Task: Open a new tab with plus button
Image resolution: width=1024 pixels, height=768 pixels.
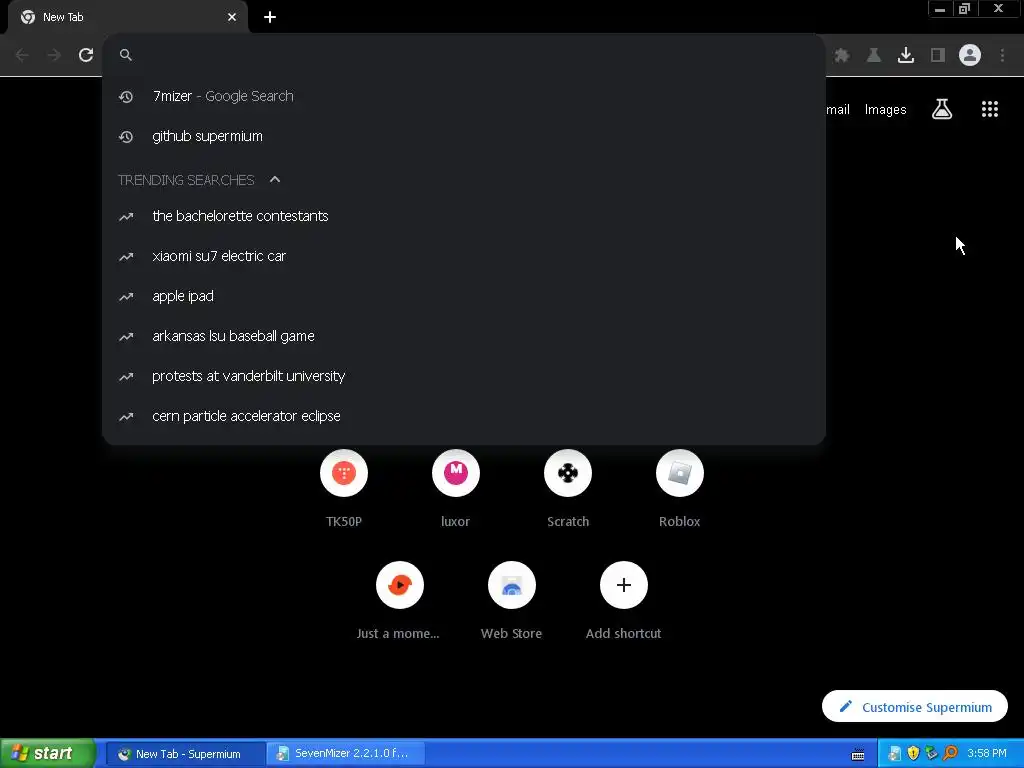Action: pos(270,17)
